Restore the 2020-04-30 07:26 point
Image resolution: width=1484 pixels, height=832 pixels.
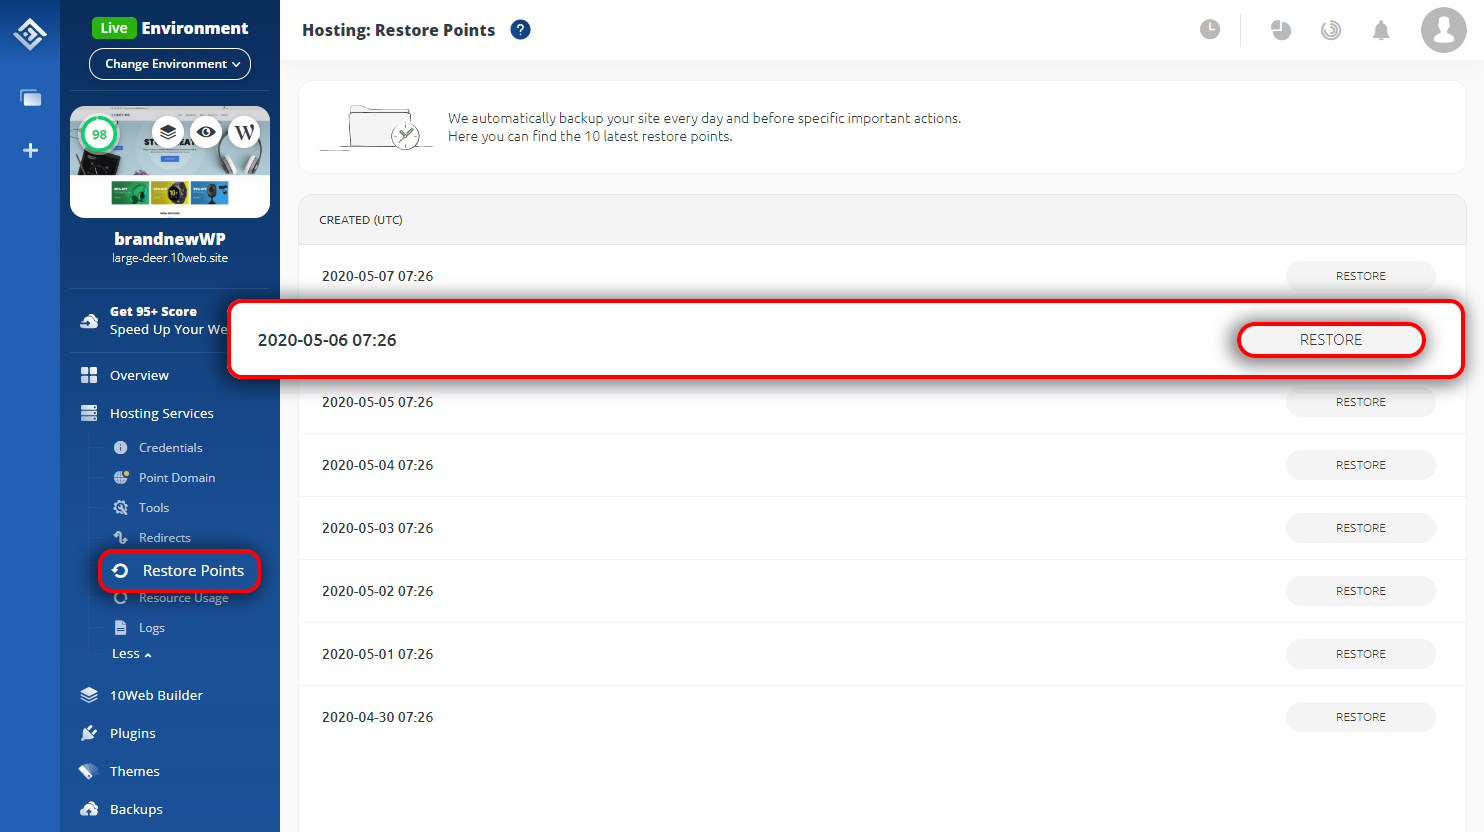coord(1361,717)
